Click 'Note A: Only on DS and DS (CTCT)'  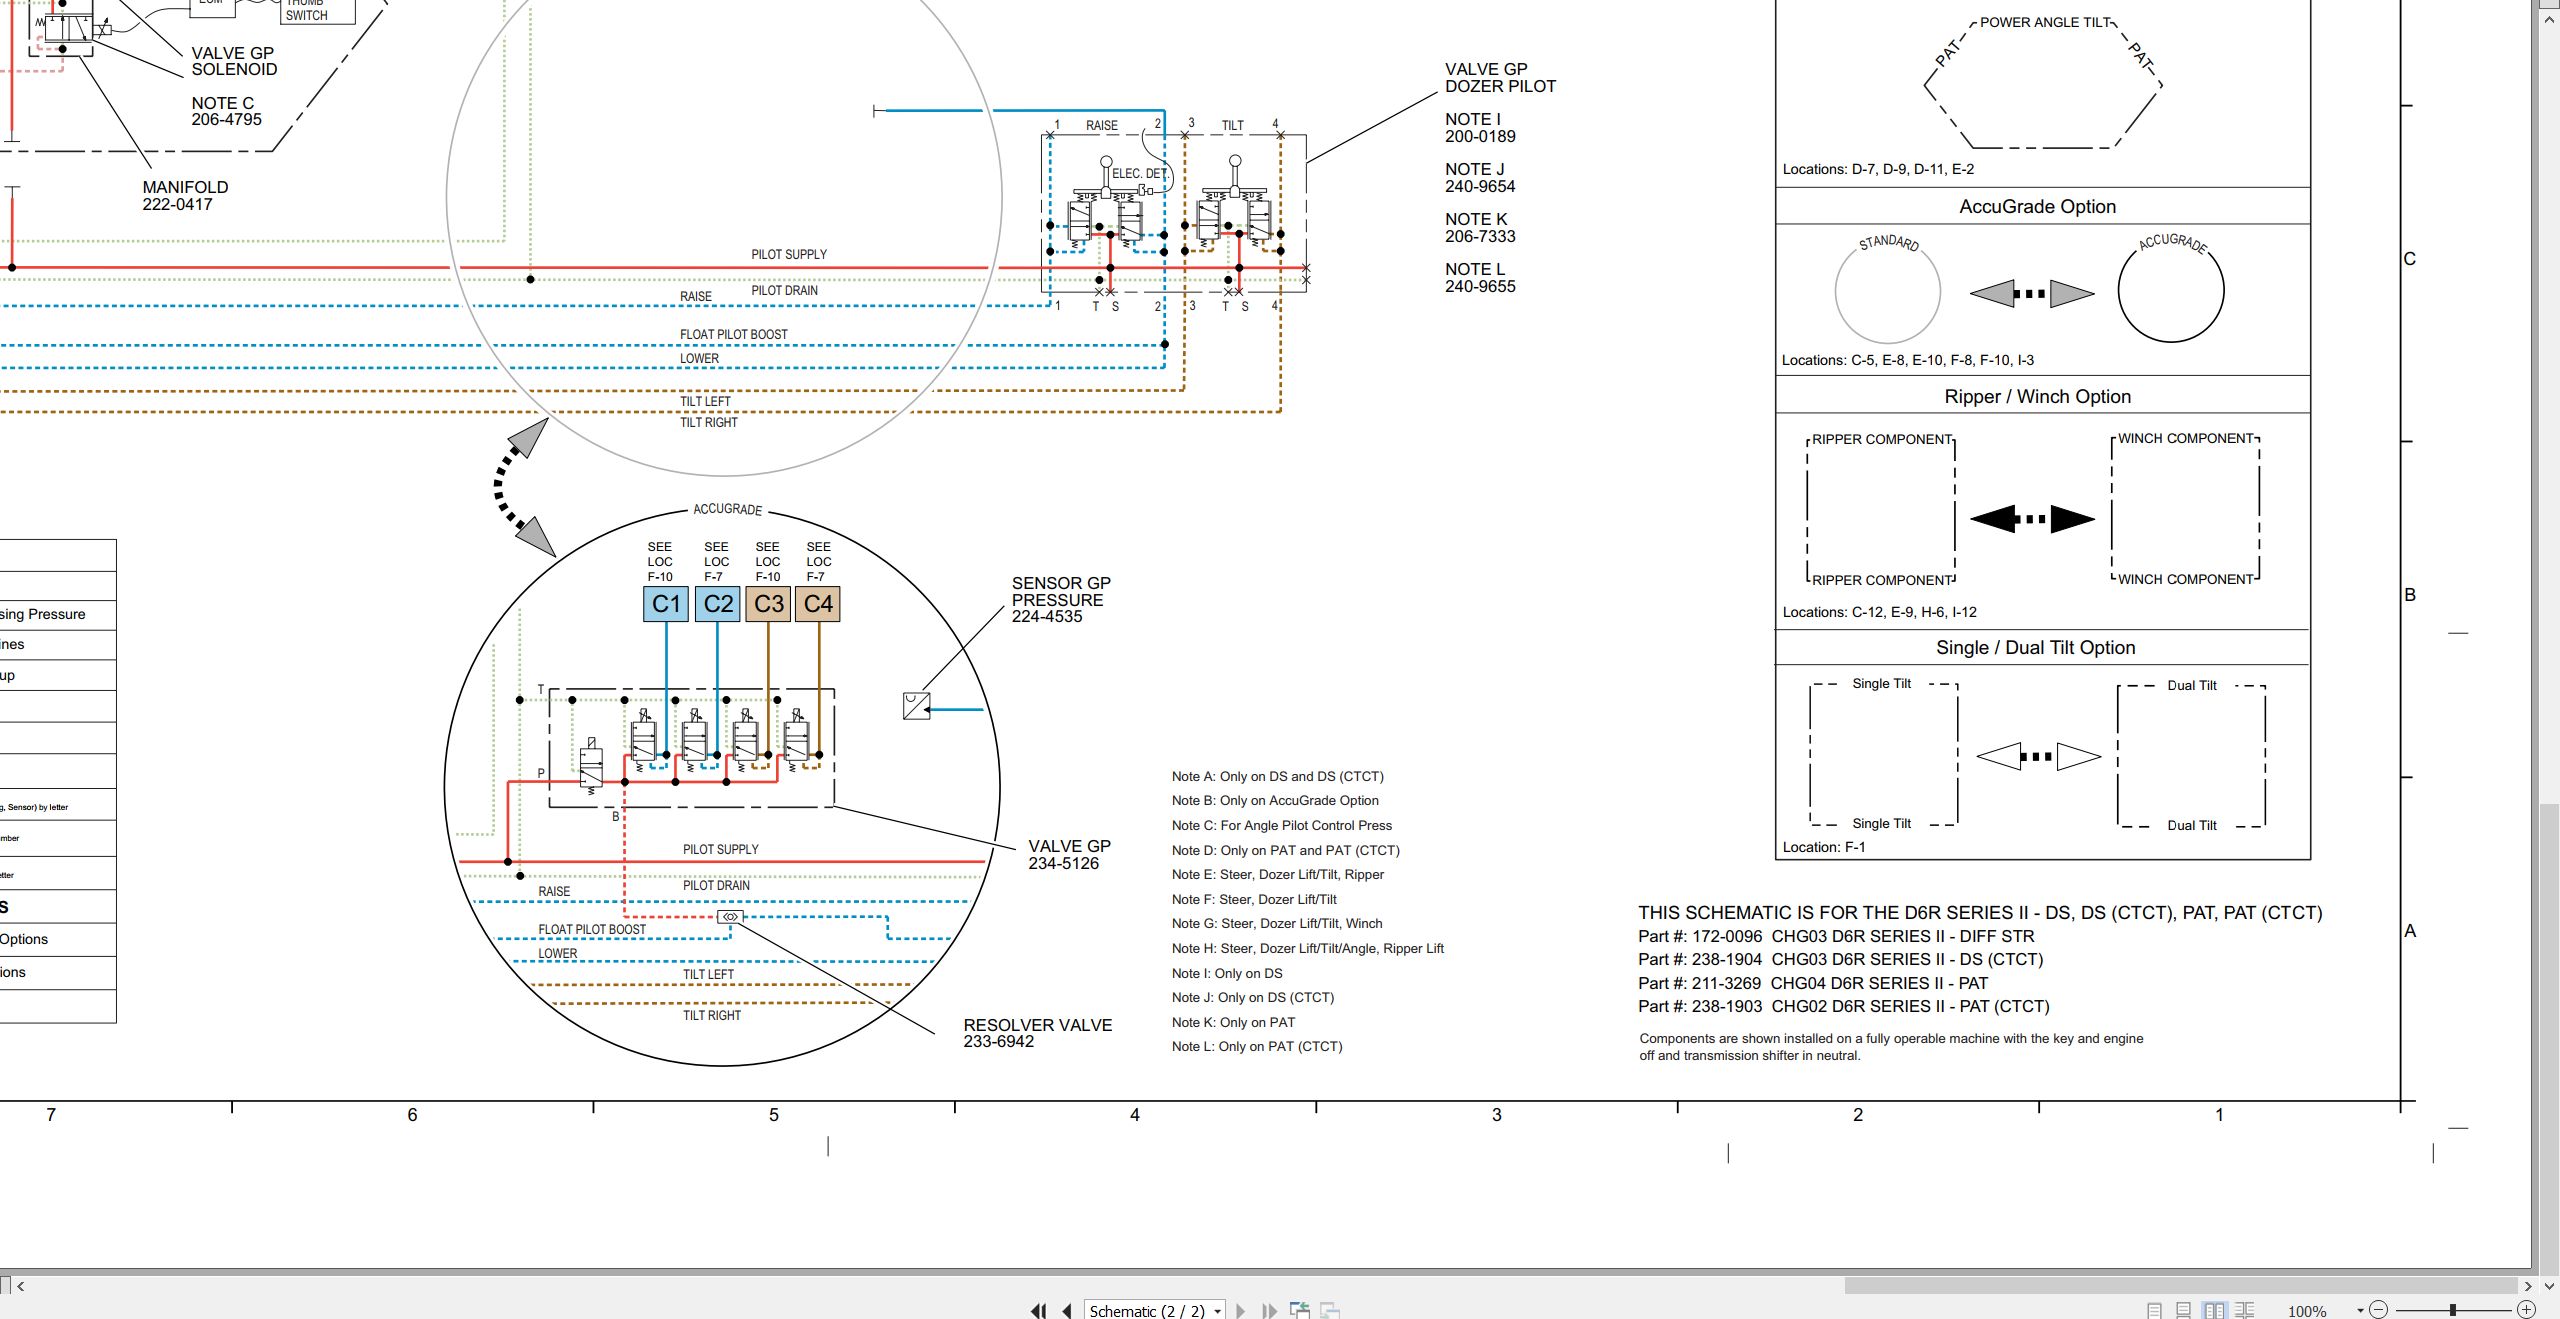pyautogui.click(x=1277, y=776)
